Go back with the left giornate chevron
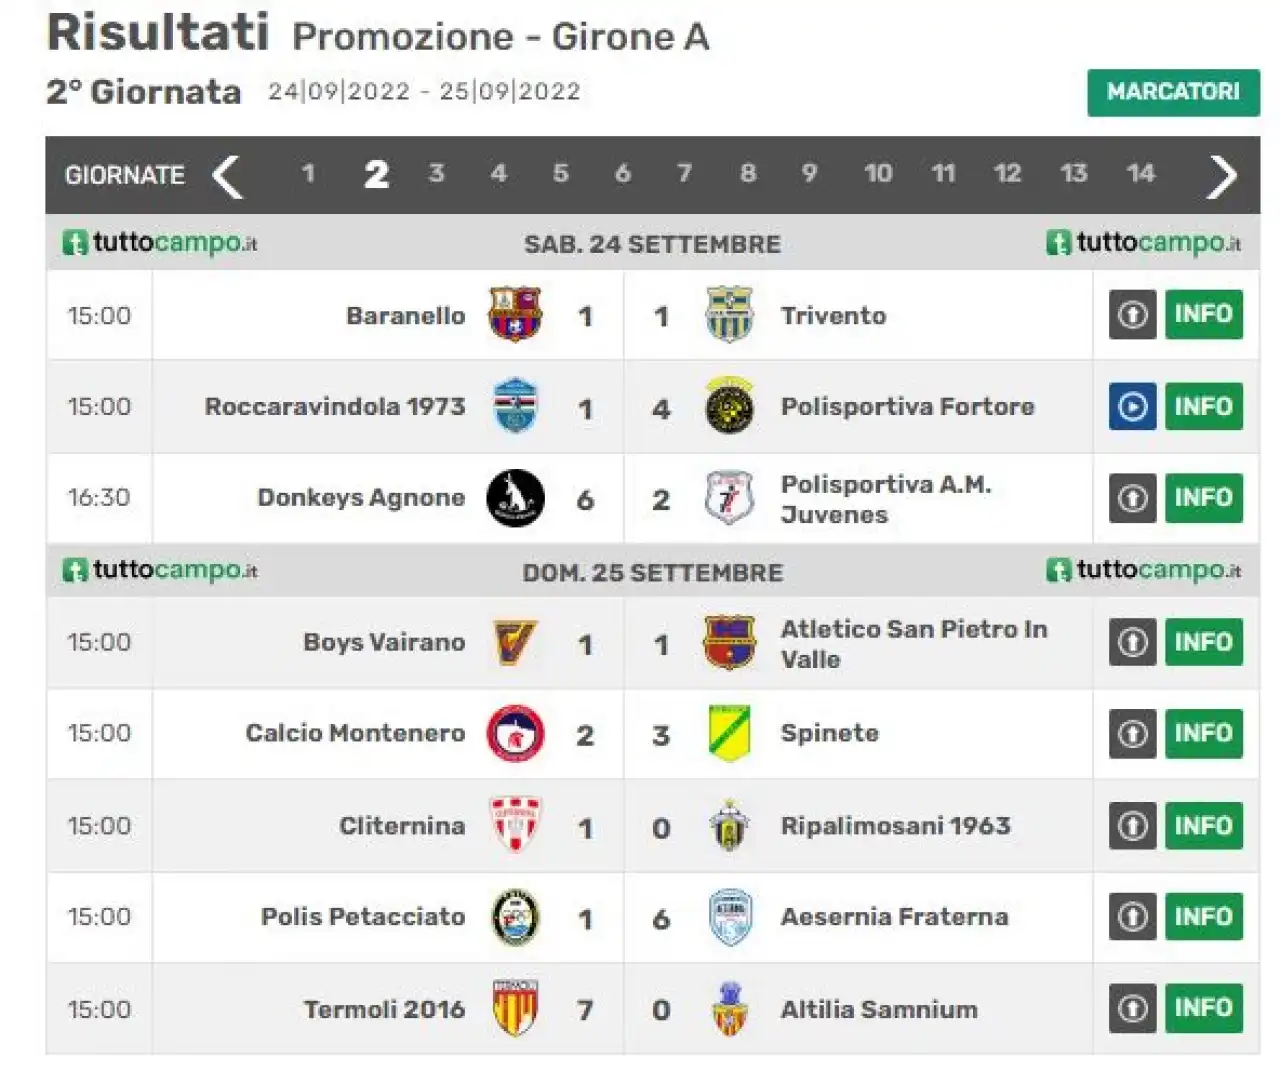The height and width of the screenshot is (1070, 1280). coord(227,176)
